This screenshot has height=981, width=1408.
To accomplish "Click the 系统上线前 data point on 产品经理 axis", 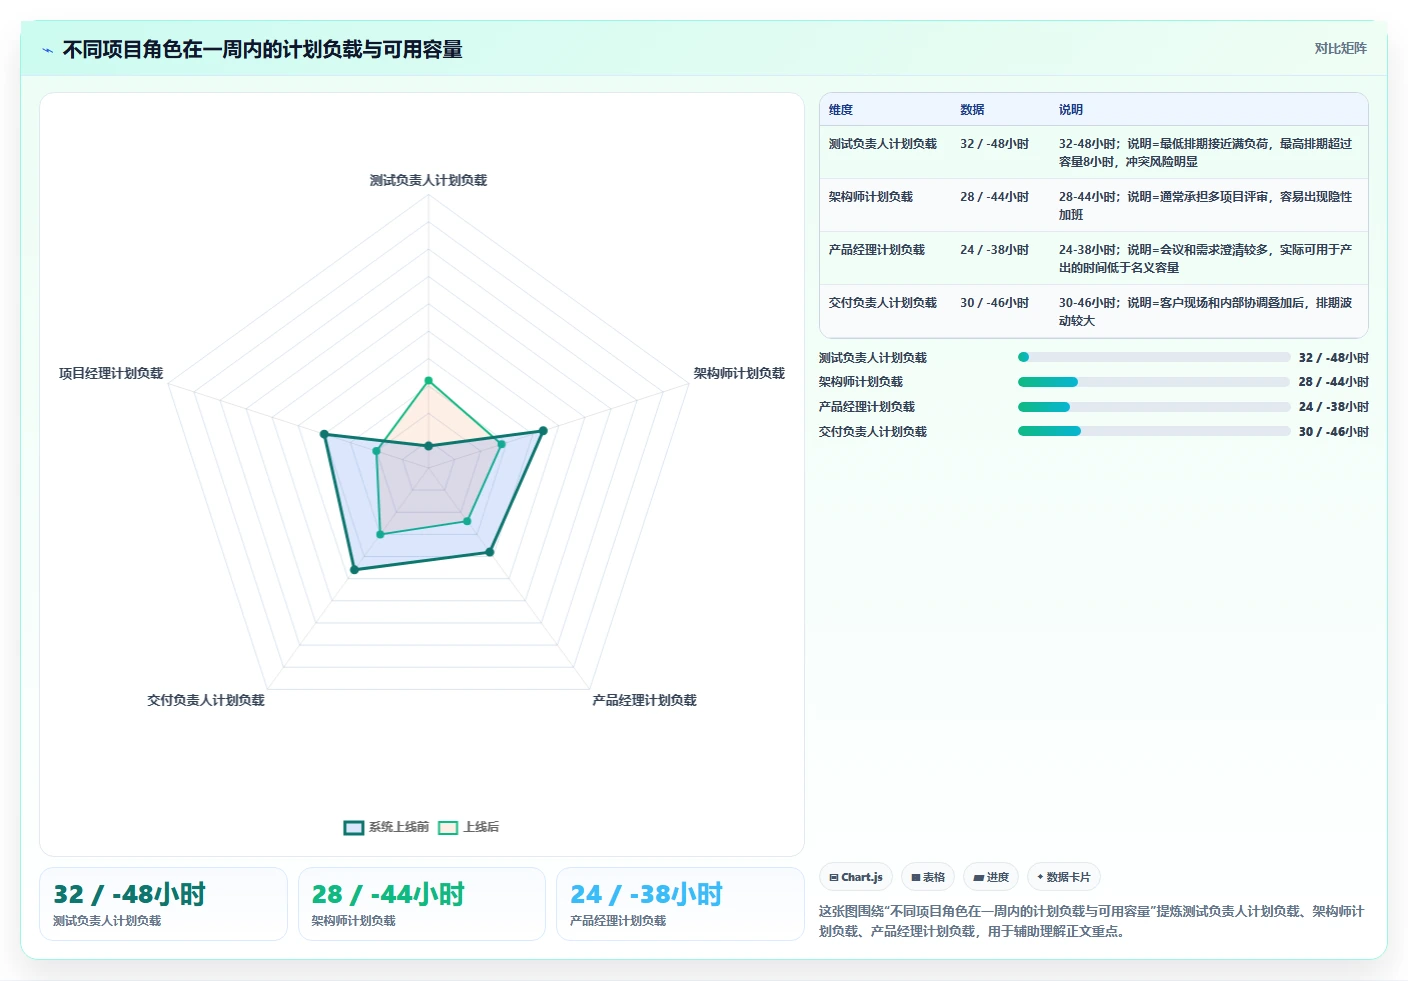I will (490, 552).
